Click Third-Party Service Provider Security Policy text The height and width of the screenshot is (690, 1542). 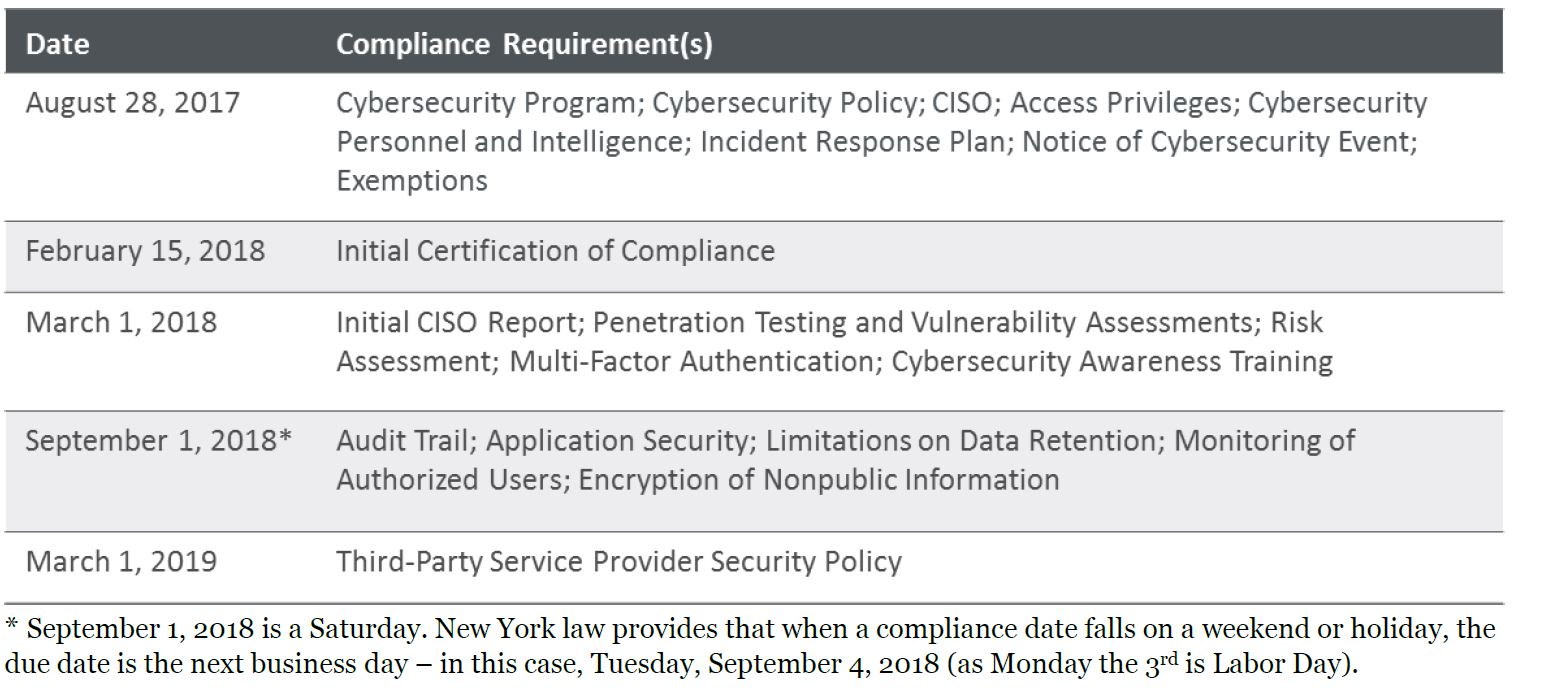click(x=618, y=561)
